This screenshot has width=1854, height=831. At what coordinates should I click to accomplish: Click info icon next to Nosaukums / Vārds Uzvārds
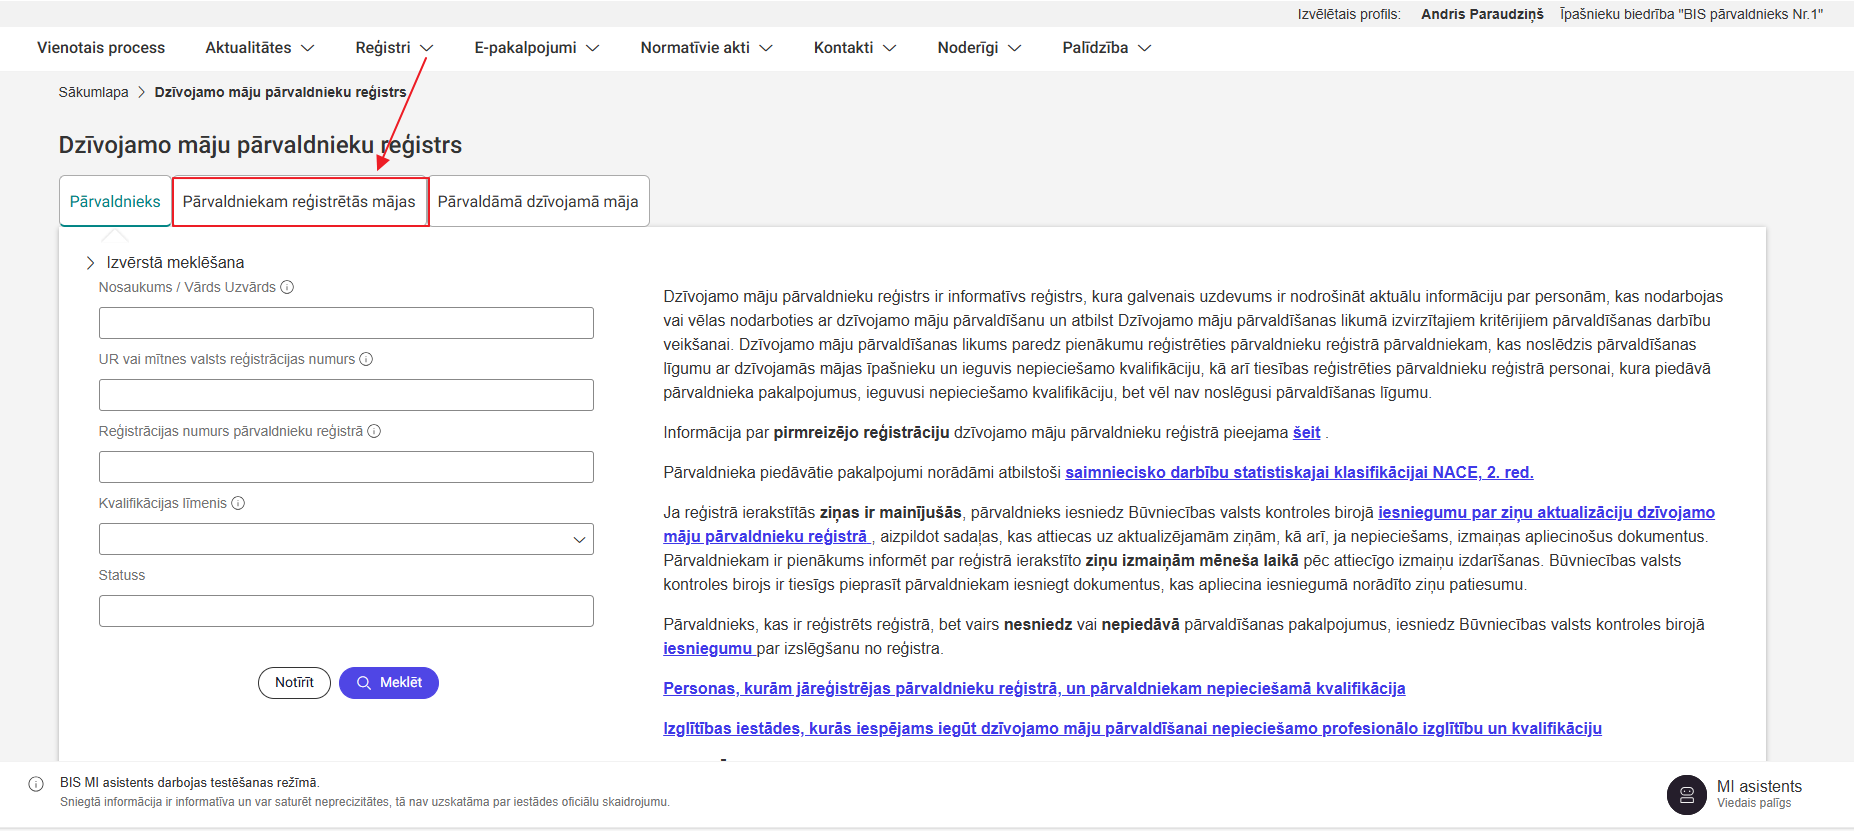[287, 287]
